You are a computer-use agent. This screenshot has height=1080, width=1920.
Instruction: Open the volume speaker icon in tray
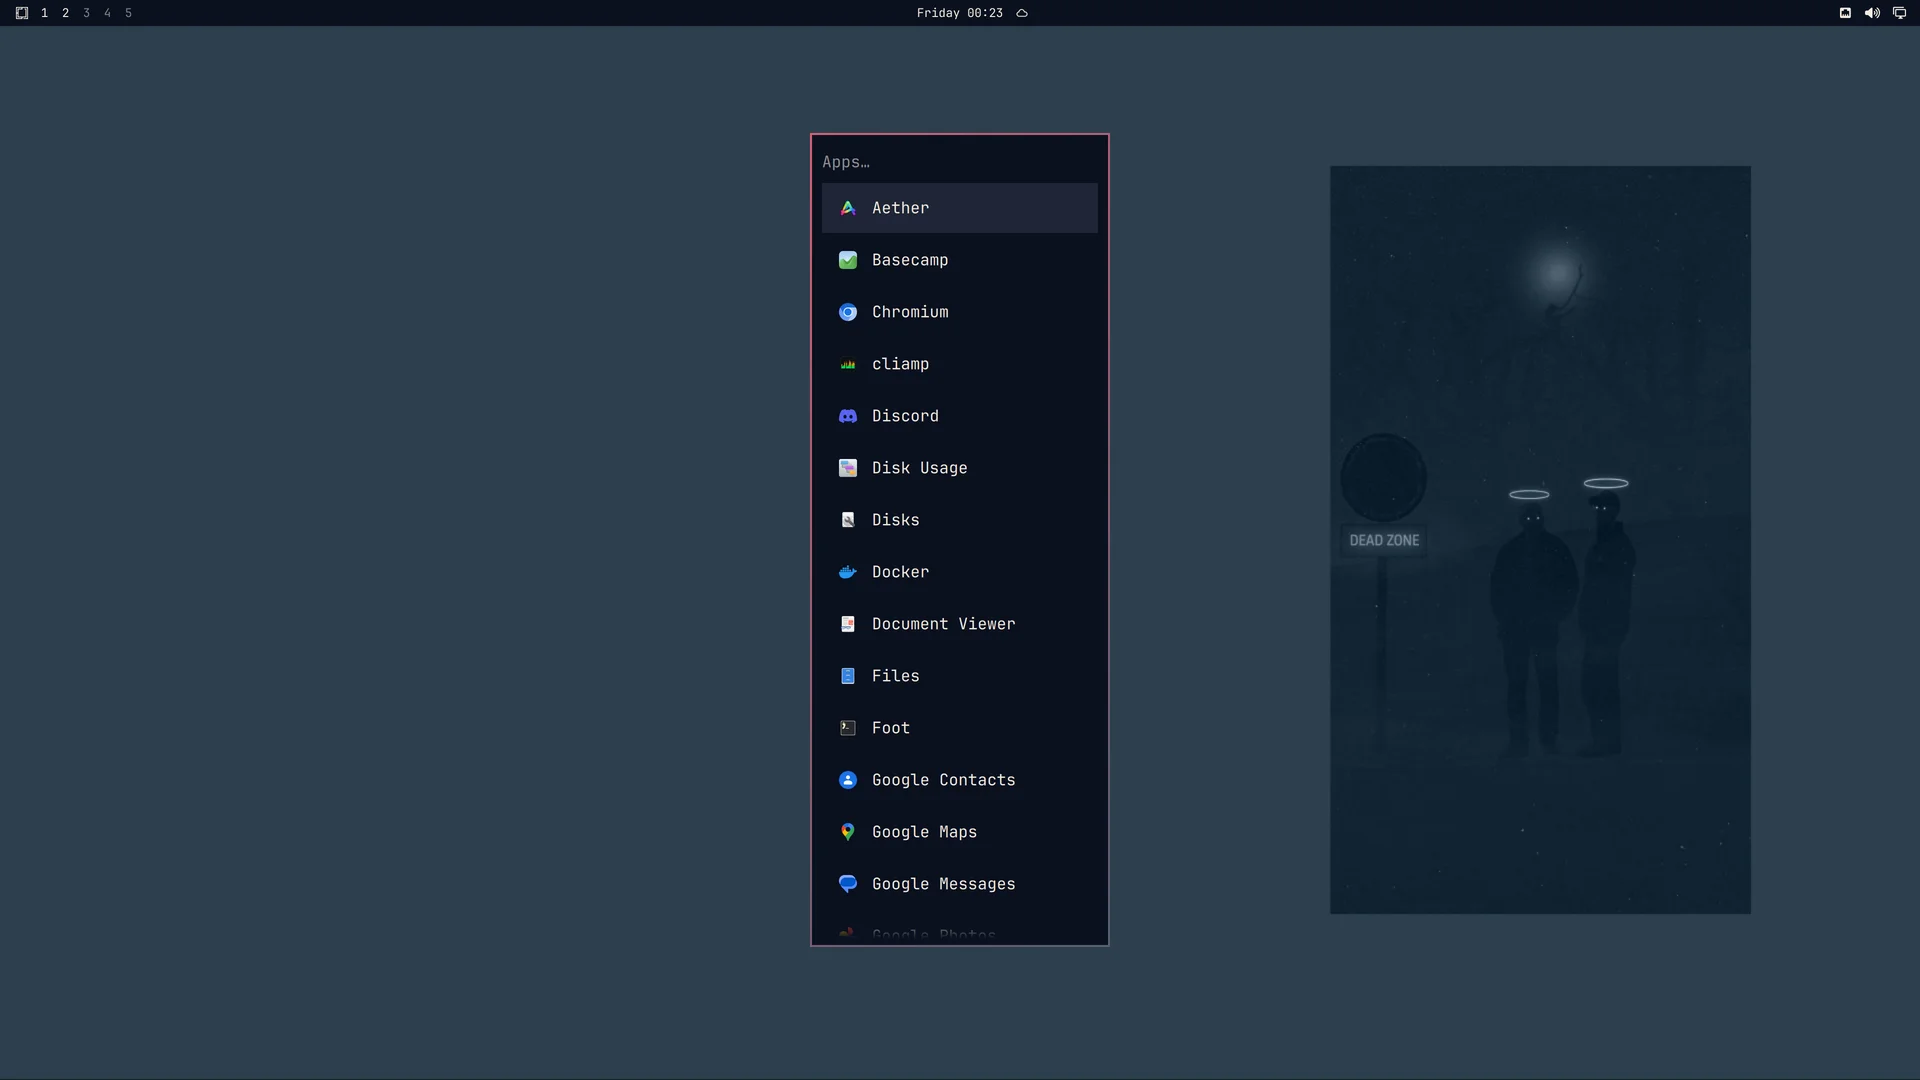(x=1872, y=13)
